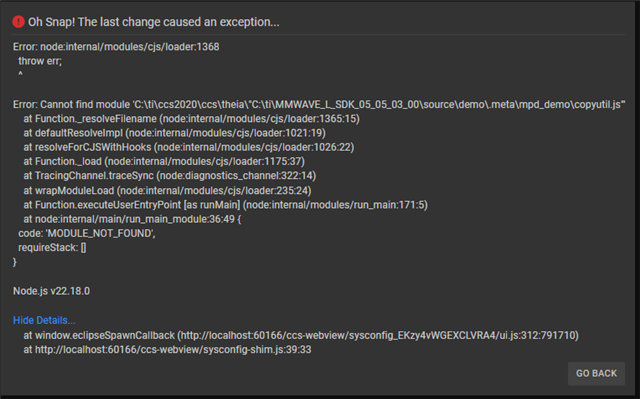
Task: Select the TracingChannel.traceSync stack line
Action: pyautogui.click(x=169, y=176)
